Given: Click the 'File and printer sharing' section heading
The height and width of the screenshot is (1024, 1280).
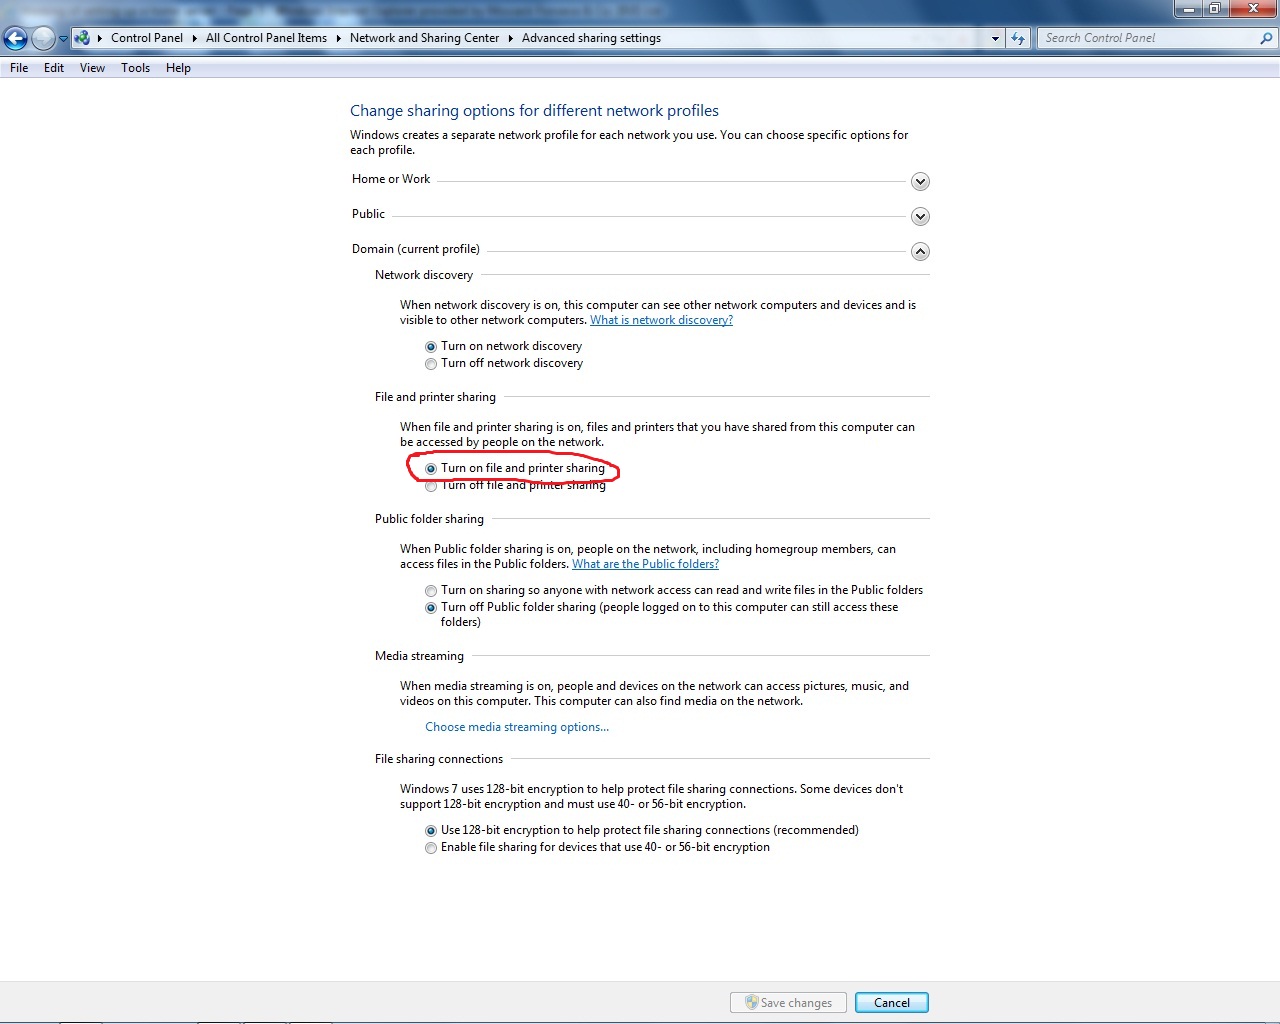Looking at the screenshot, I should pyautogui.click(x=435, y=397).
